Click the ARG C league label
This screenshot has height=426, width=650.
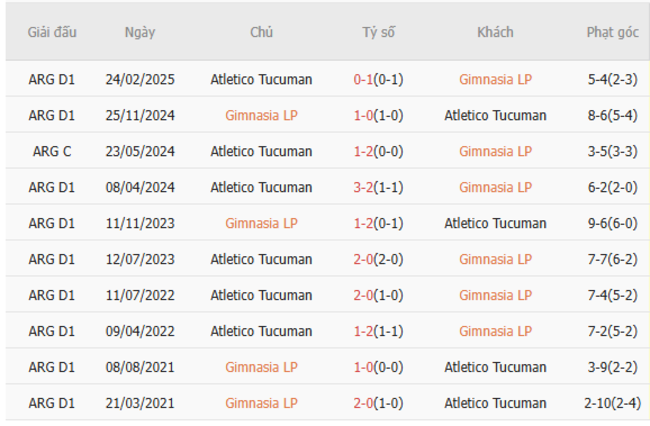[52, 151]
